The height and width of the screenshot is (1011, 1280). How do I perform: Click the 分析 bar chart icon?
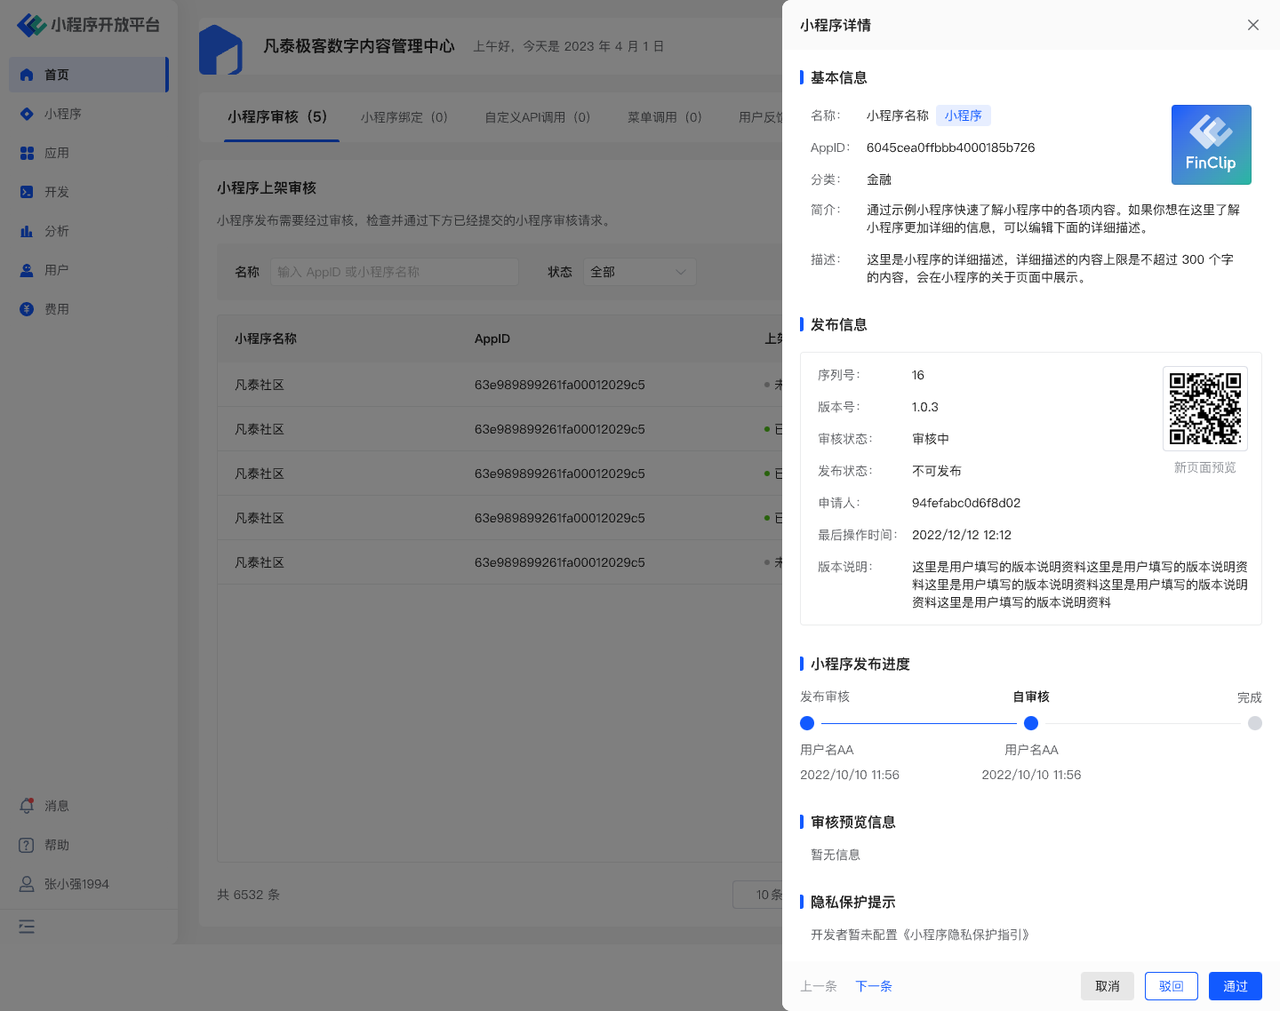click(27, 231)
